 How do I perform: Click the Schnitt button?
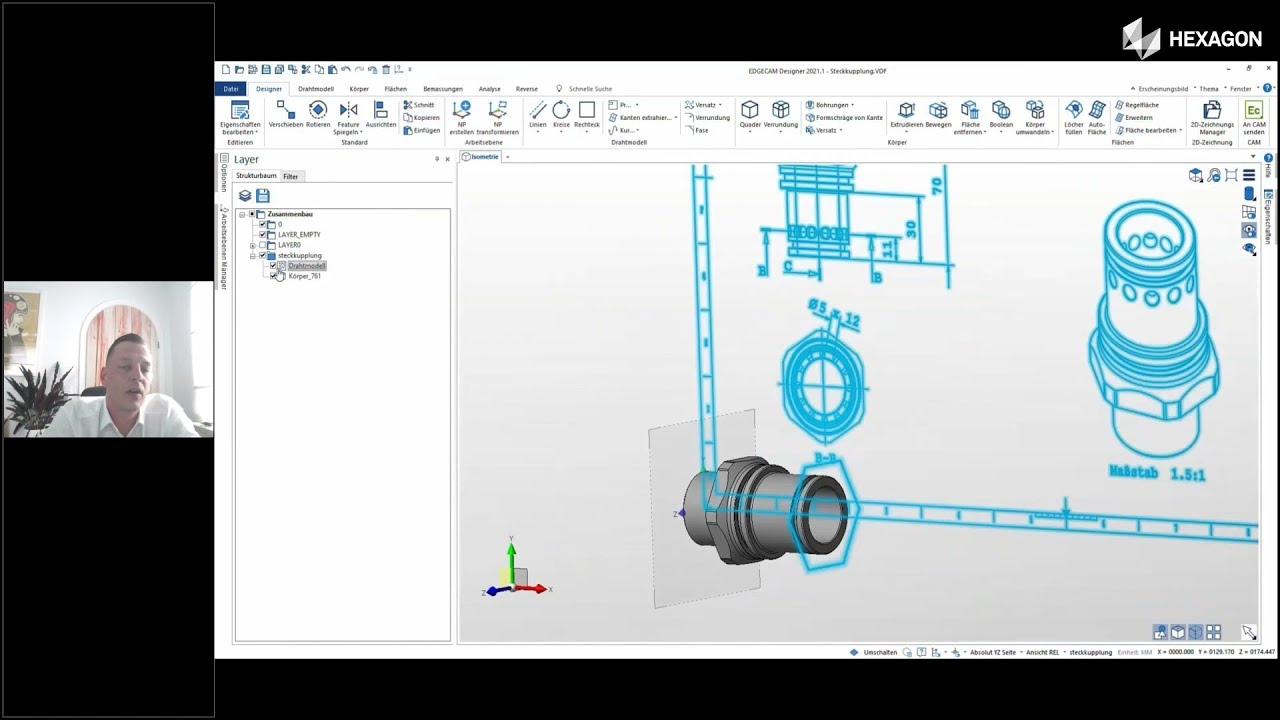(419, 105)
